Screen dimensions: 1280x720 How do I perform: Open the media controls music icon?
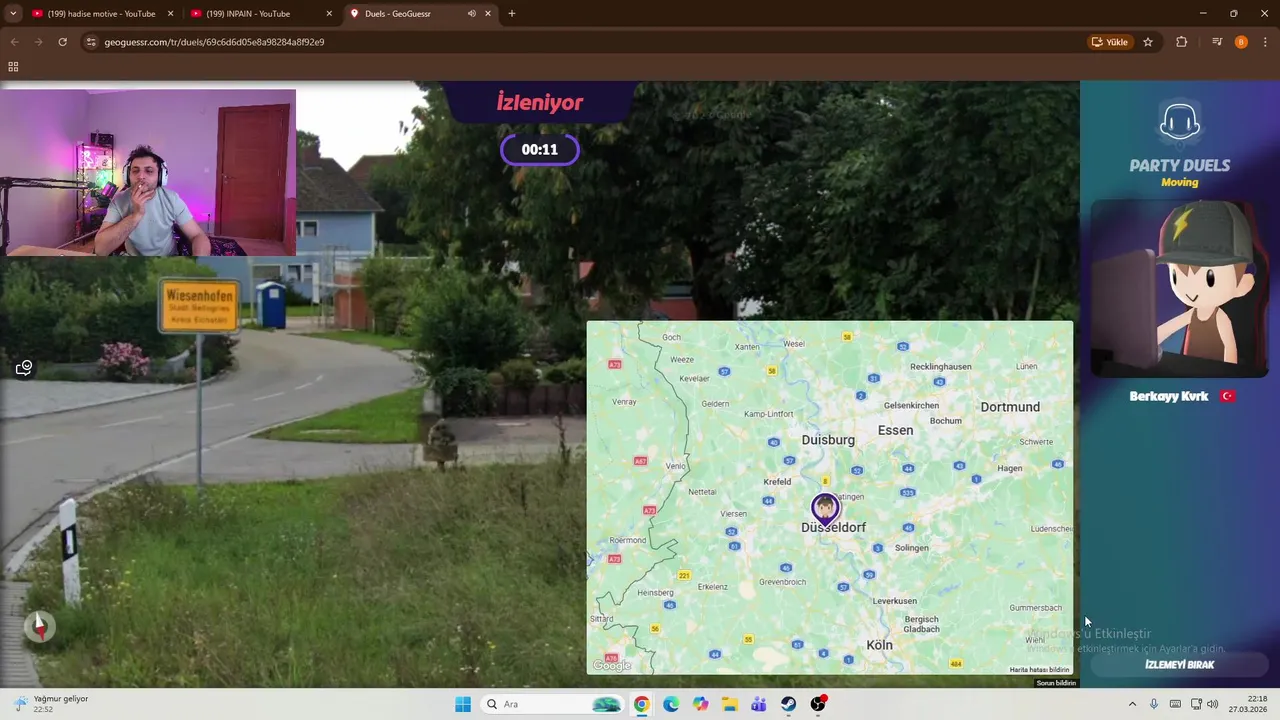(x=1217, y=42)
